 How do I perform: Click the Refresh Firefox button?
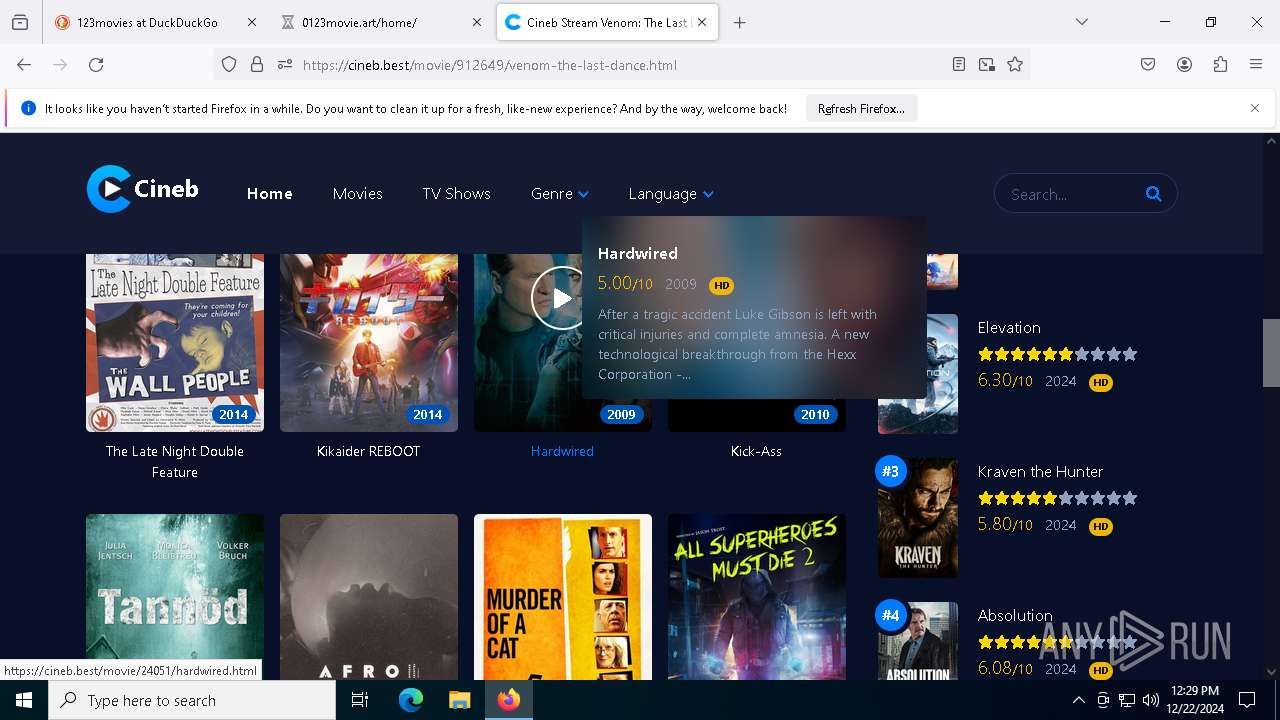861,108
